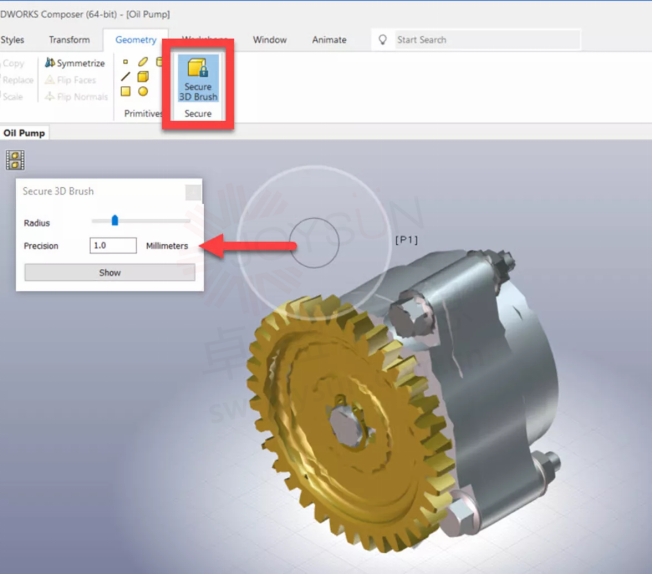Select the Symmetrize command
The width and height of the screenshot is (653, 575).
(x=74, y=63)
